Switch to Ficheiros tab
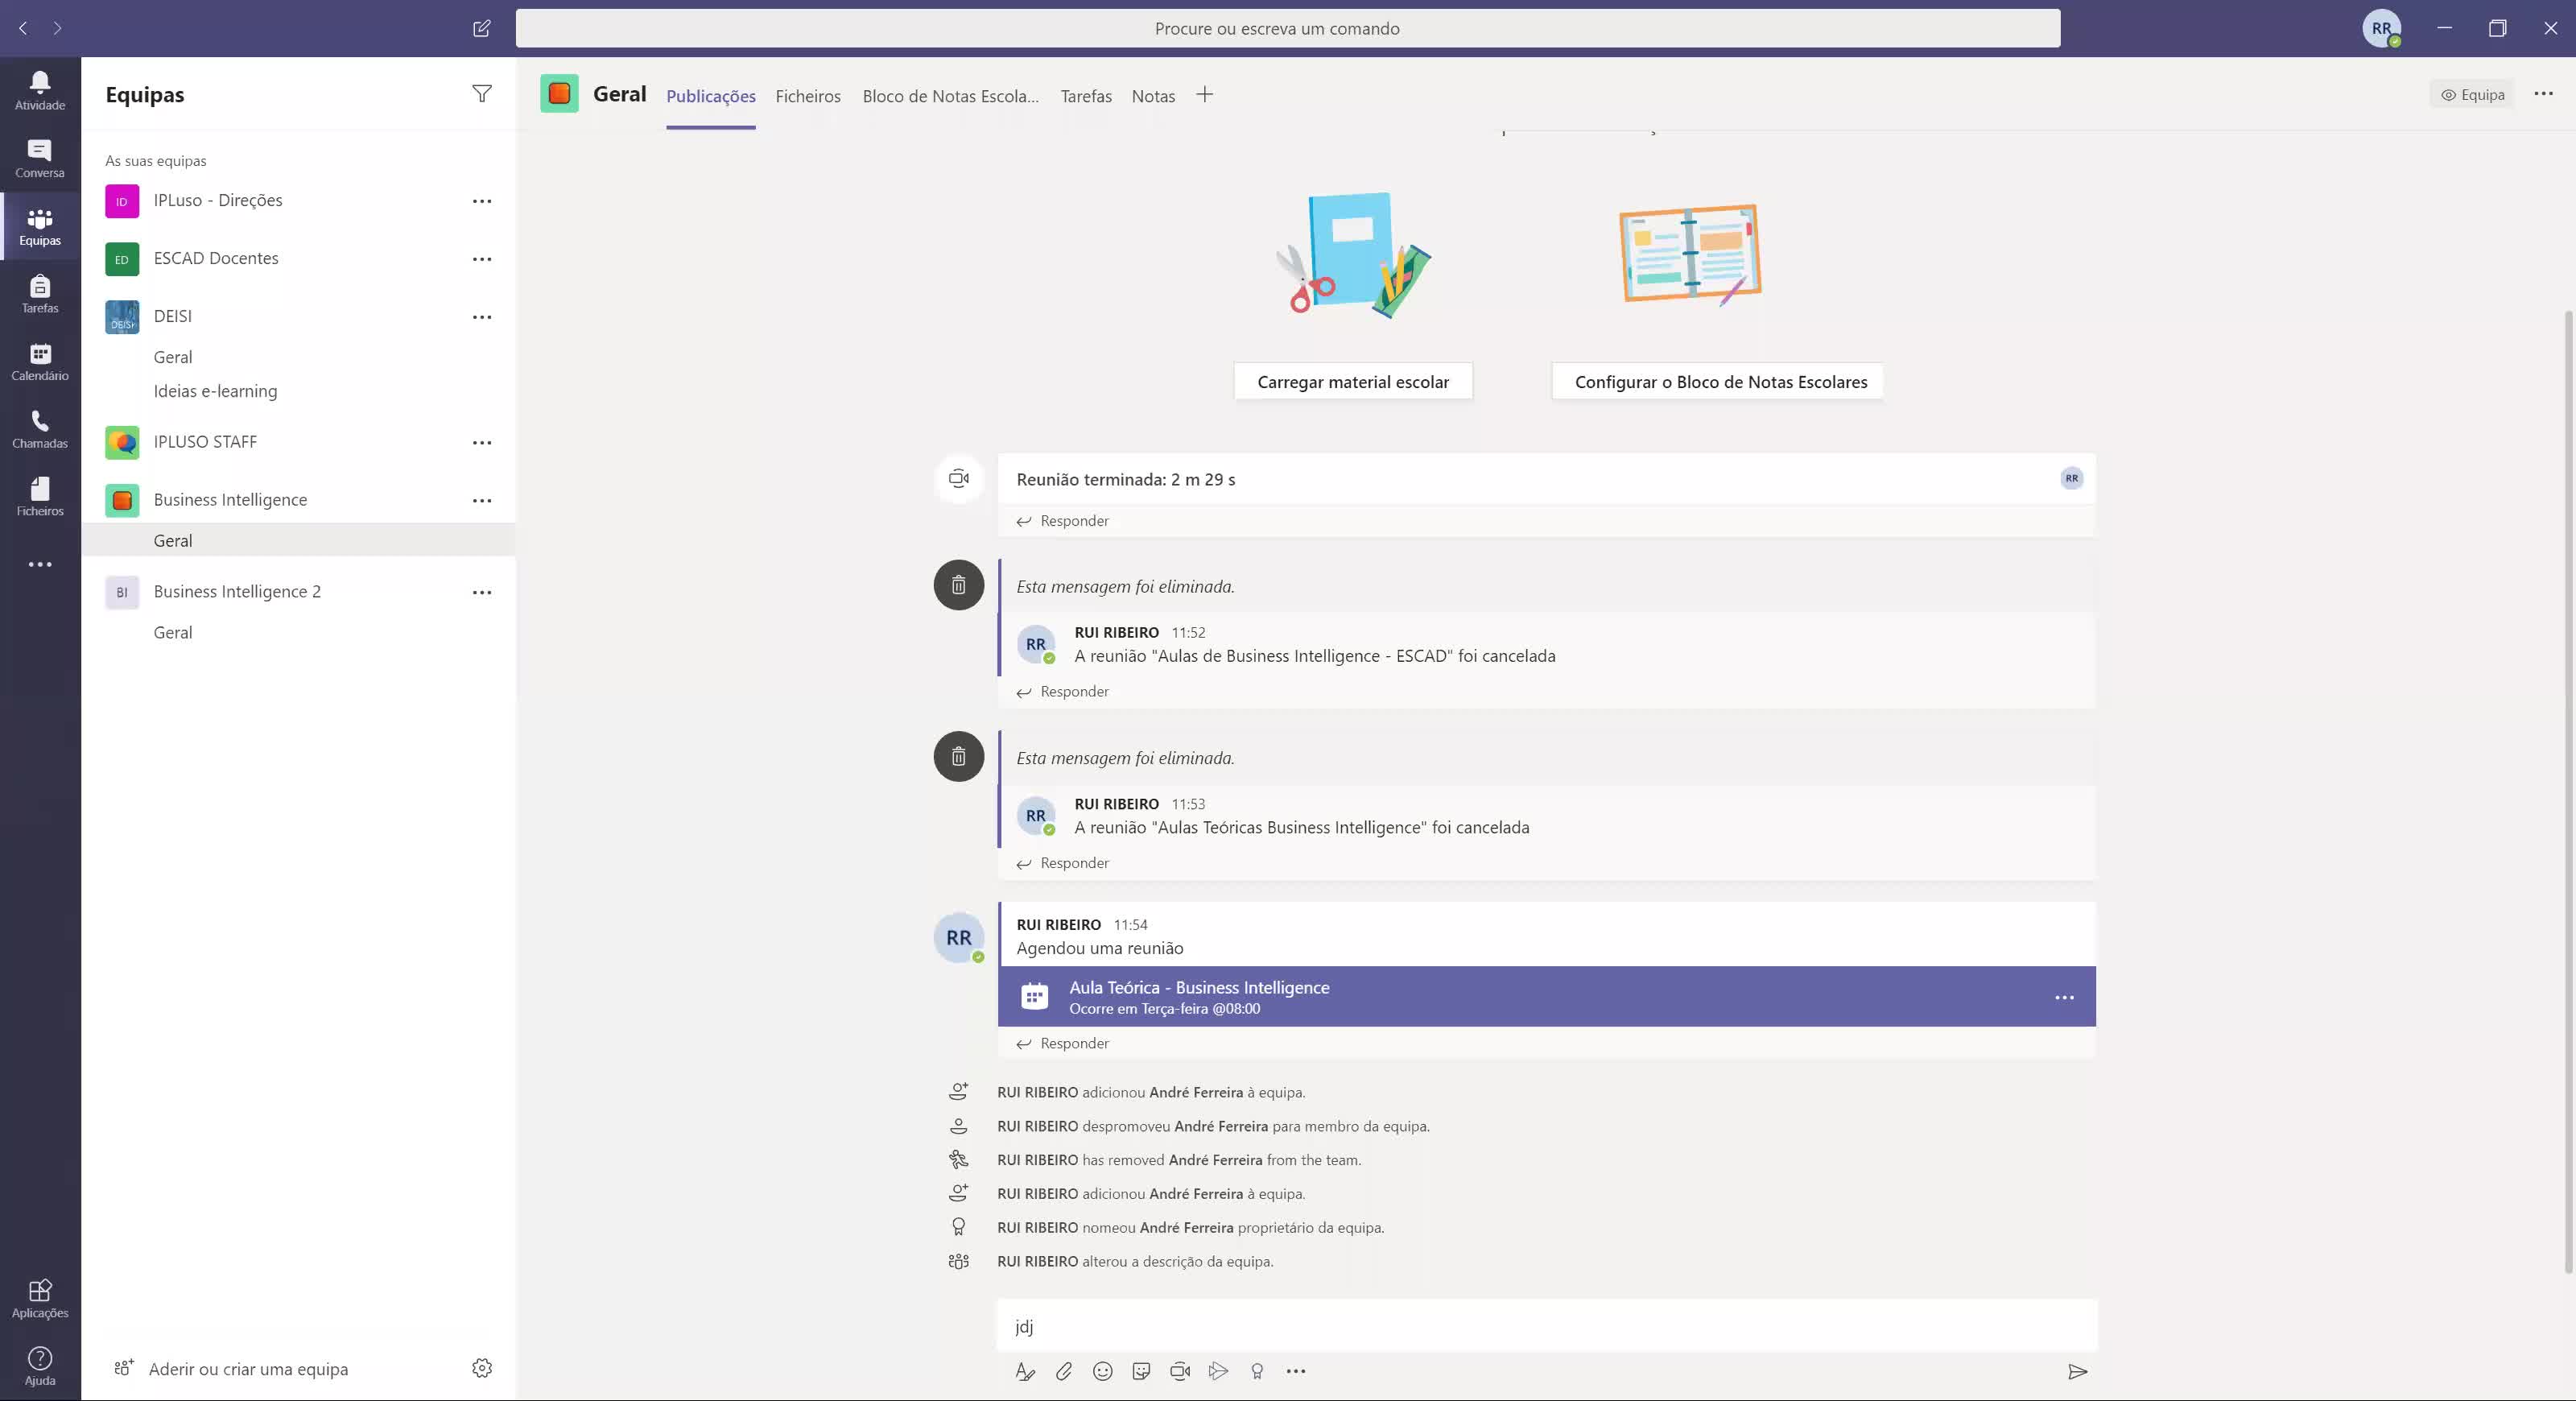Screen dimensions: 2576x1401 click(808, 96)
